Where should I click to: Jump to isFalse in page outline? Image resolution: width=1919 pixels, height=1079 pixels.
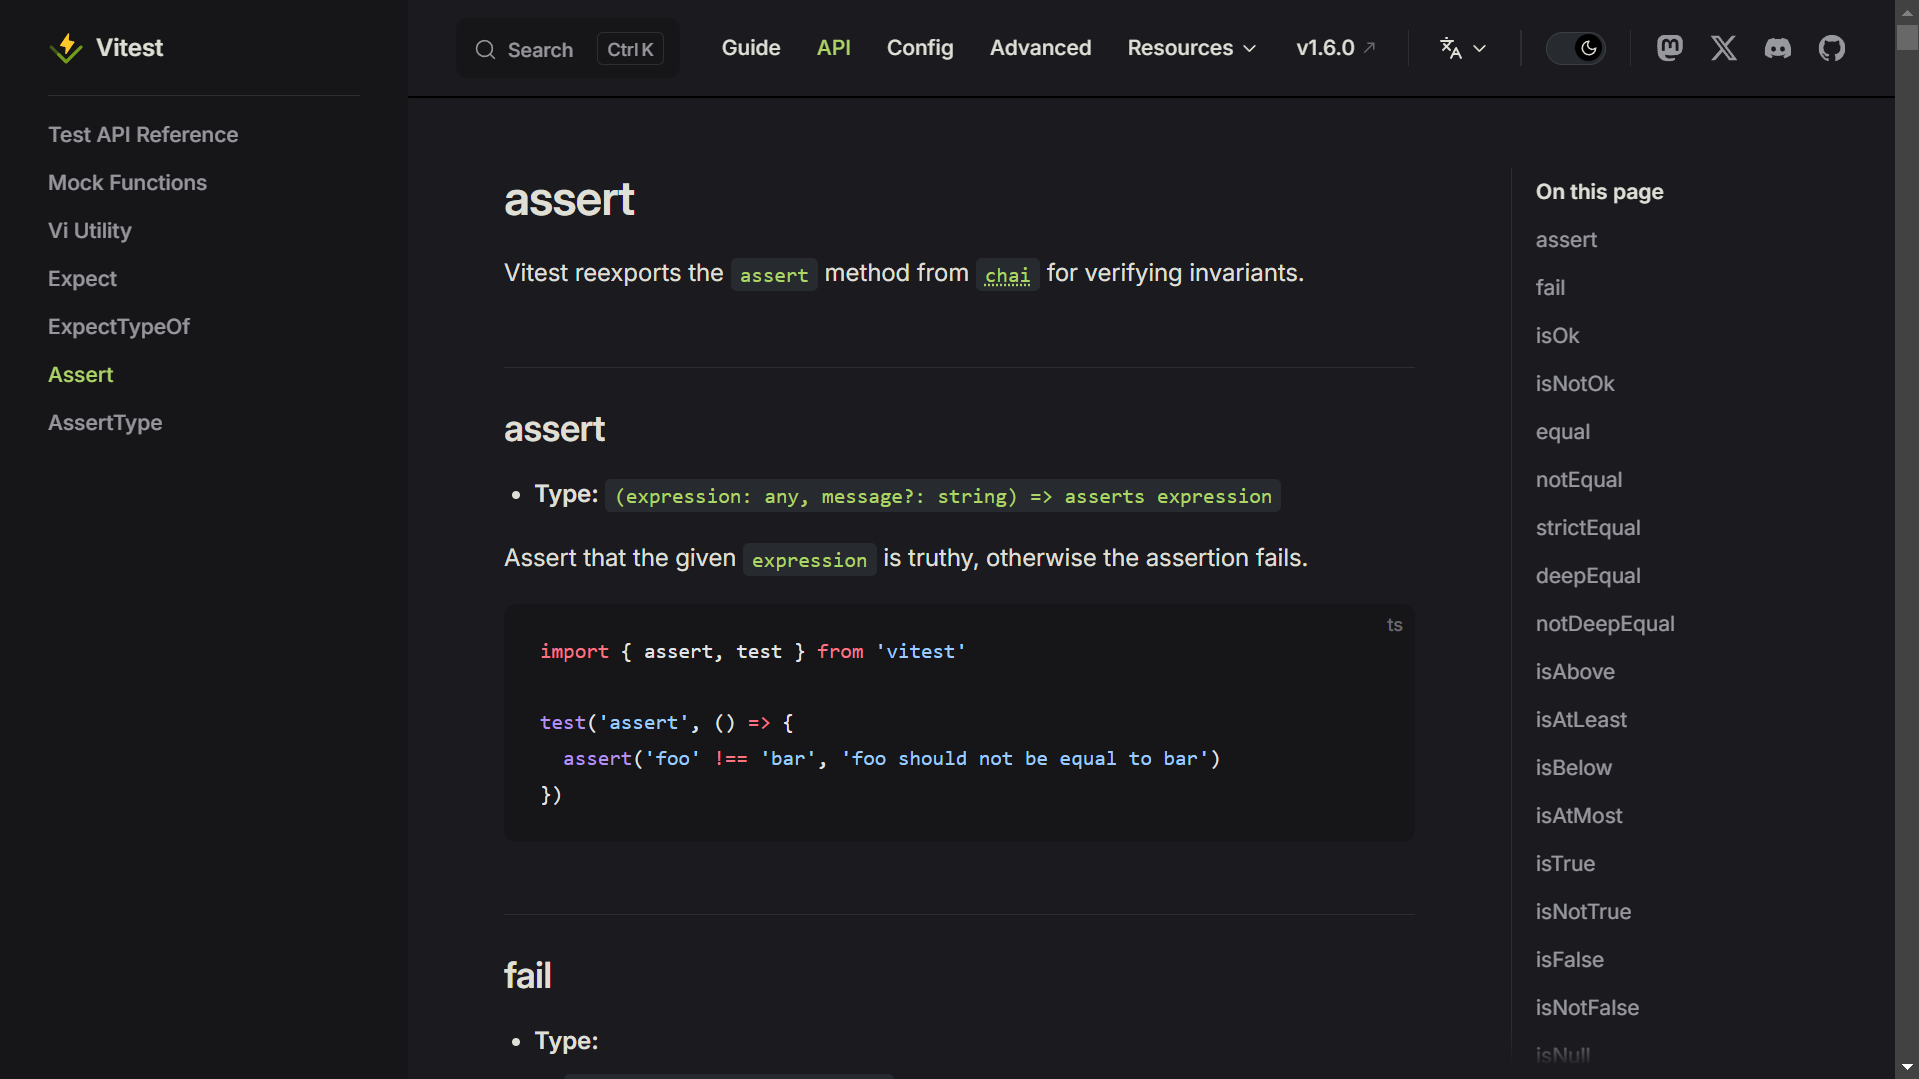1569,959
